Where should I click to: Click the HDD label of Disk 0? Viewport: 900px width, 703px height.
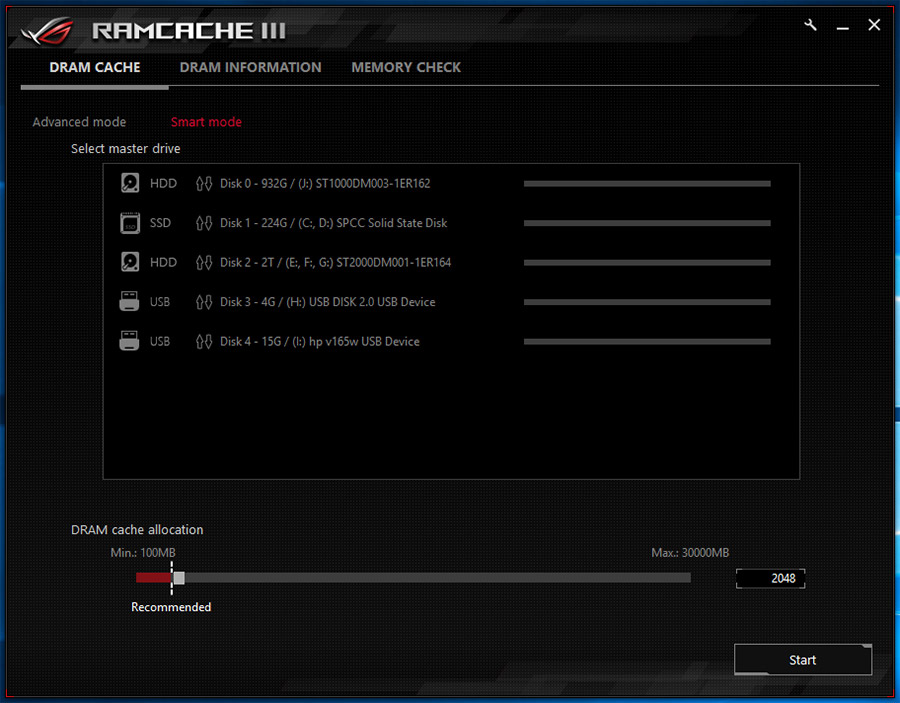point(163,184)
